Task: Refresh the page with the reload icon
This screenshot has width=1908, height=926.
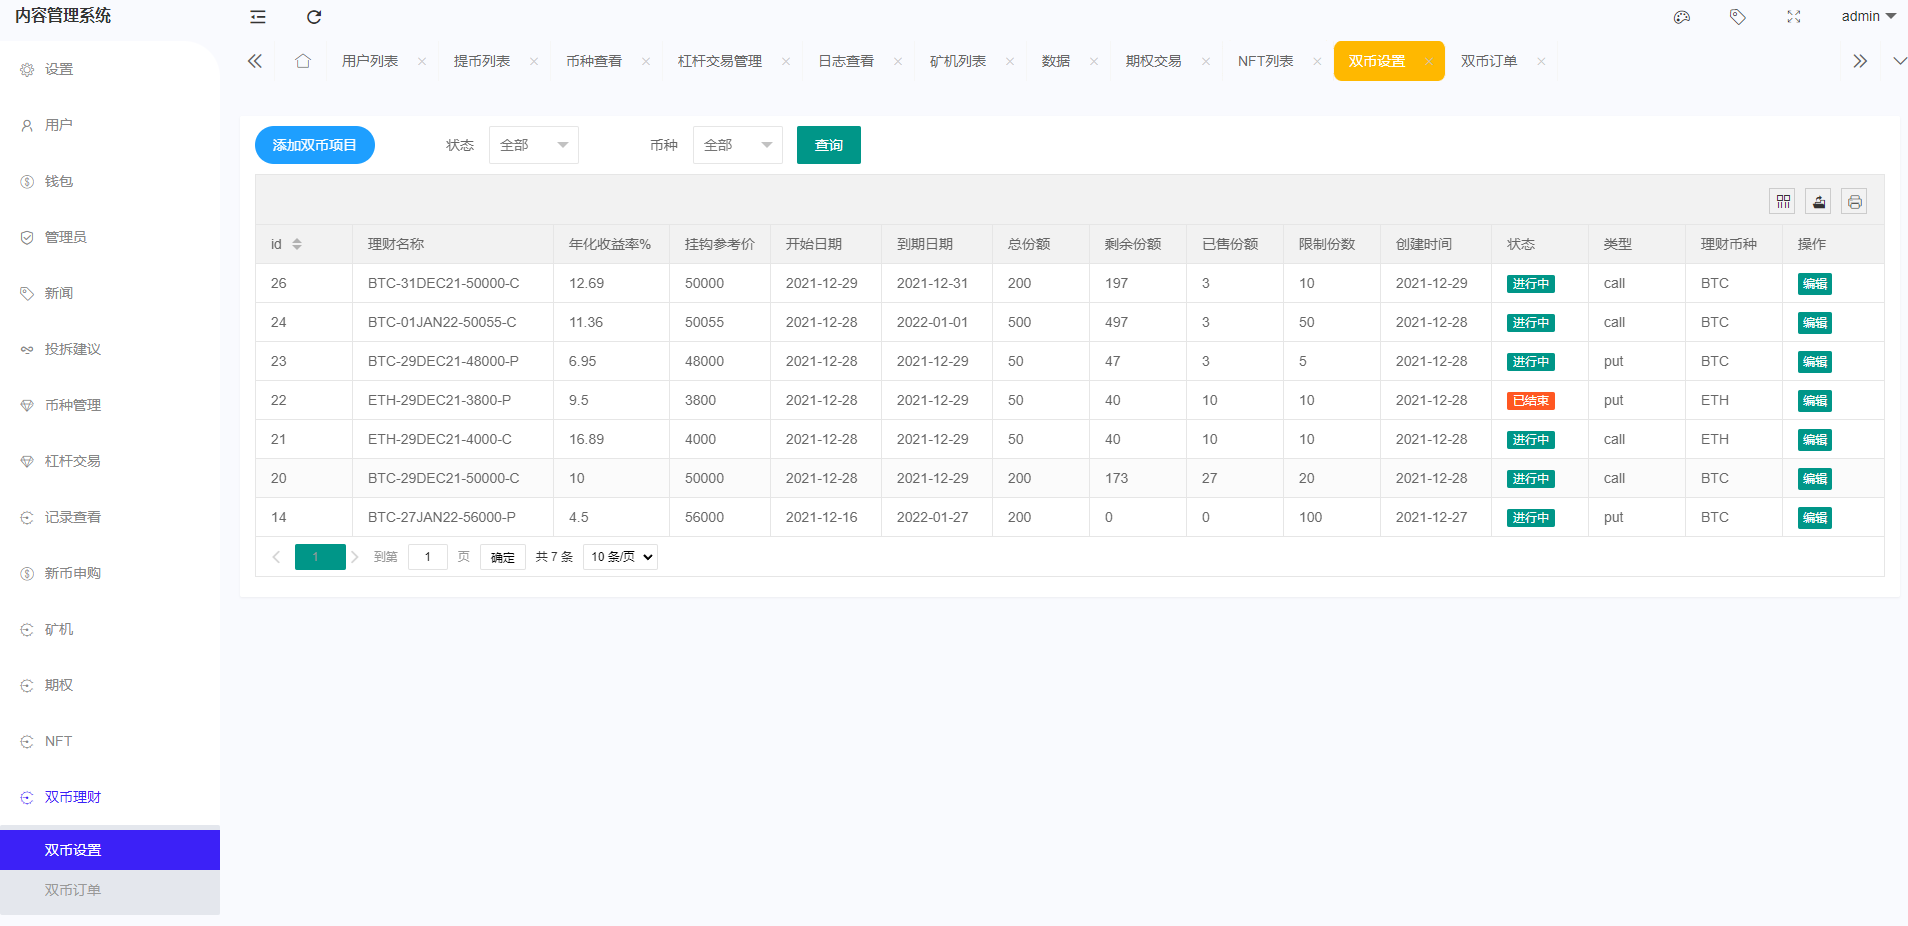Action: (315, 17)
